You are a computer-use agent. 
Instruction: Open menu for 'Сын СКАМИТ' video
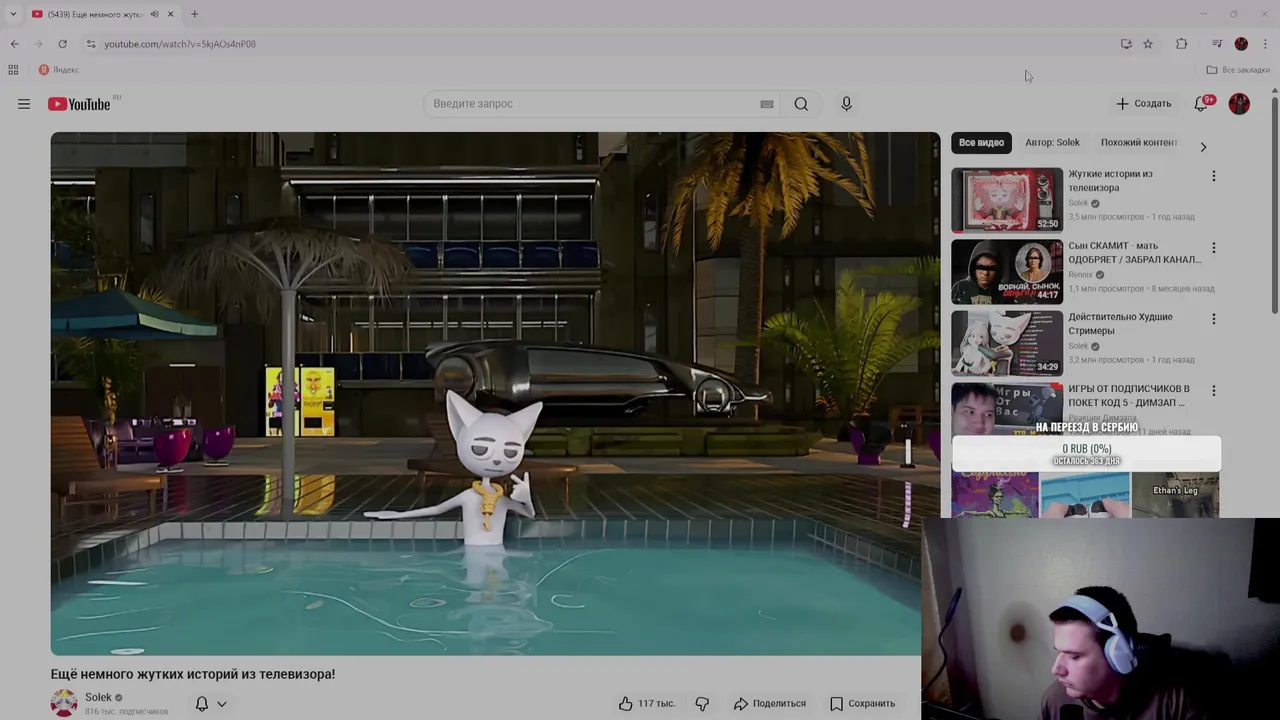pos(1214,248)
